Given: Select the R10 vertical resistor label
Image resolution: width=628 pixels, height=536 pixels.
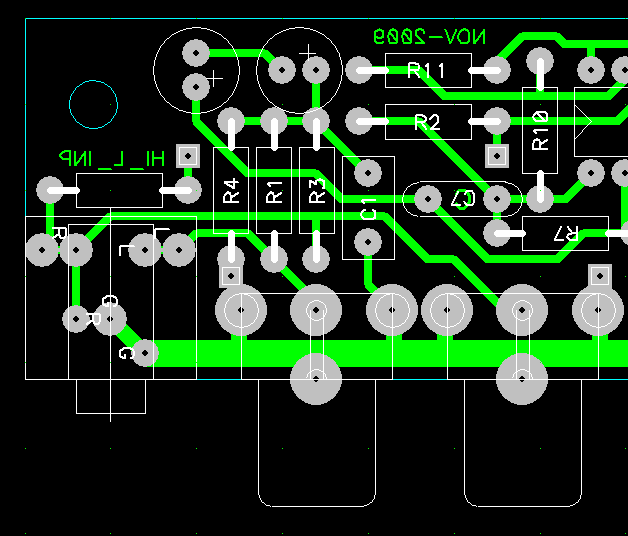Looking at the screenshot, I should pos(540,131).
